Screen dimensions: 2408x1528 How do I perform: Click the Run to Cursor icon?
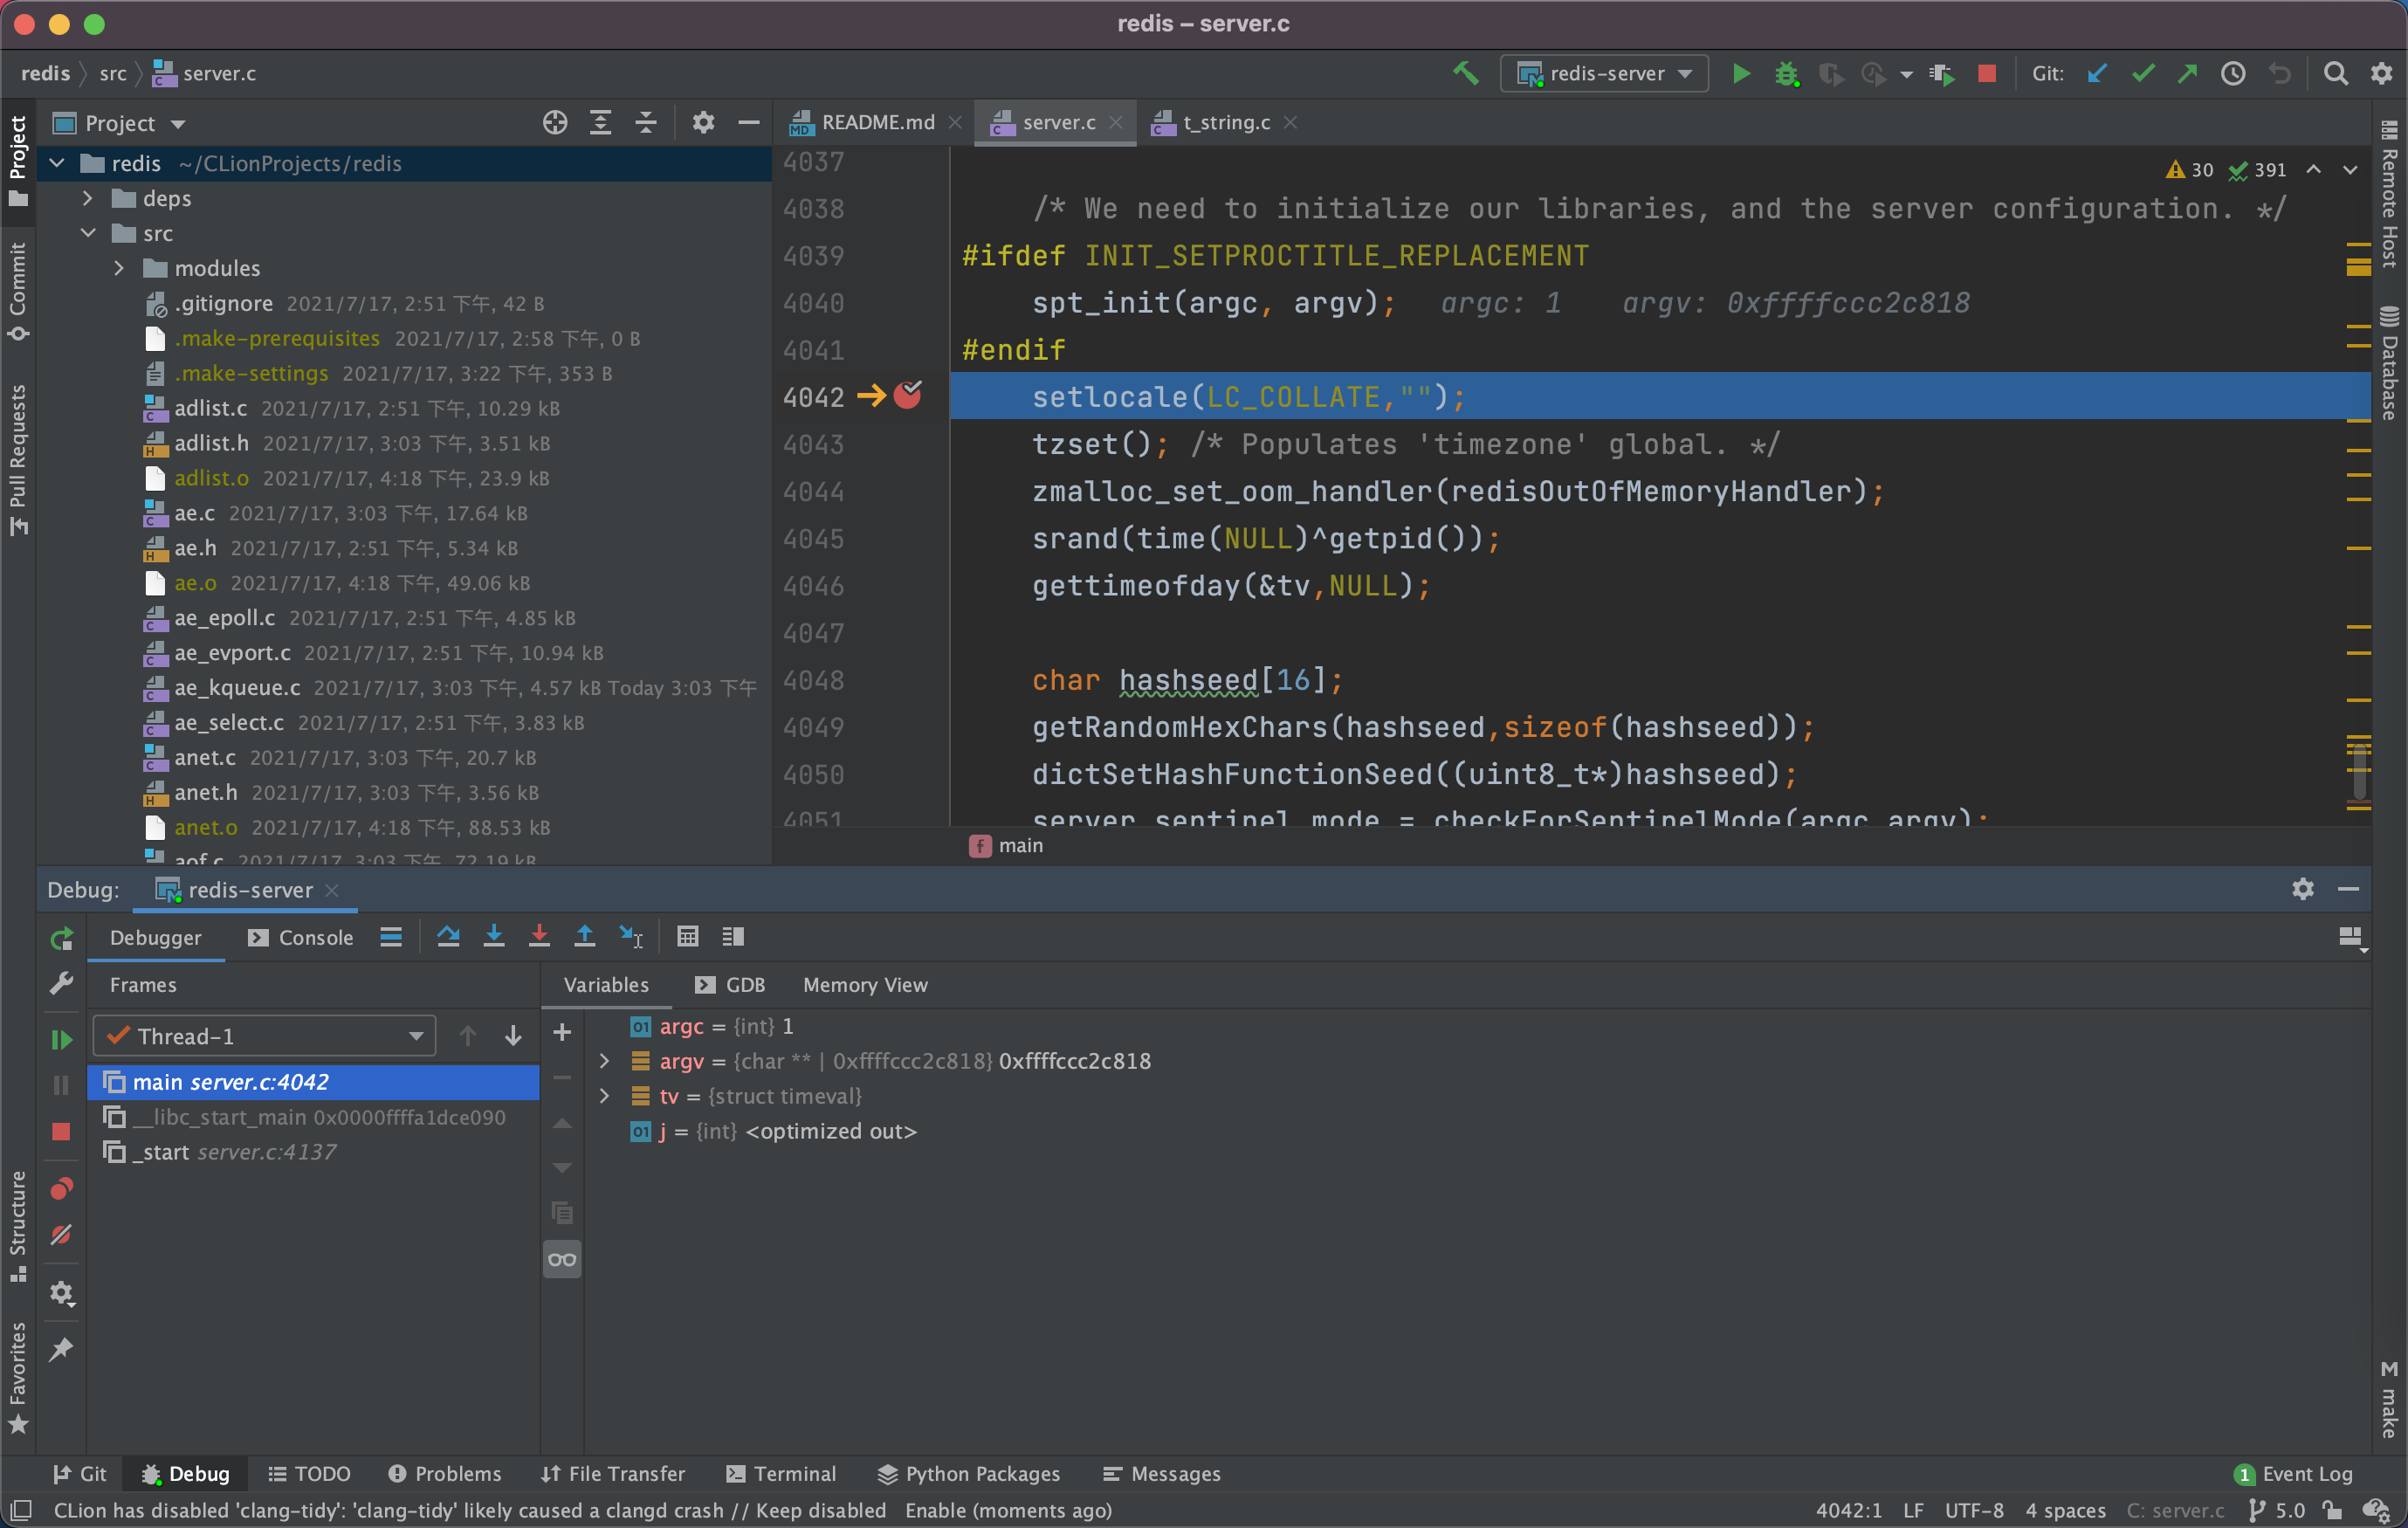coord(631,937)
